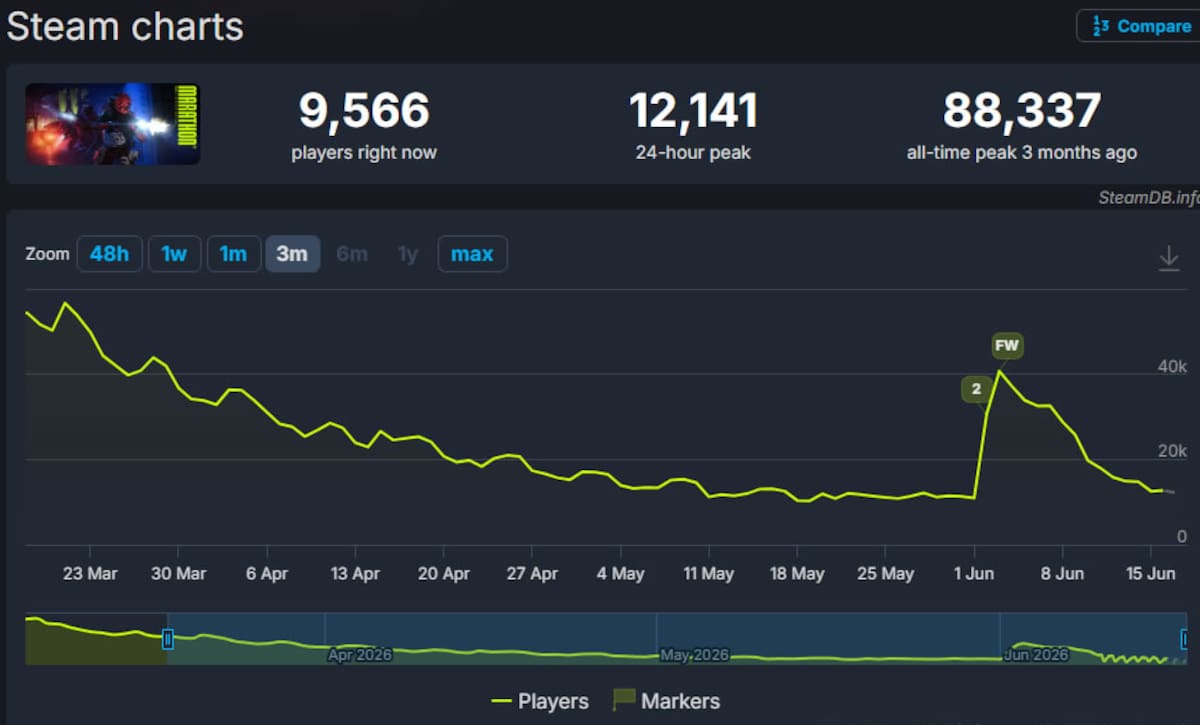The width and height of the screenshot is (1200, 725).
Task: Click Jun 2026 in the navigator
Action: click(1036, 655)
